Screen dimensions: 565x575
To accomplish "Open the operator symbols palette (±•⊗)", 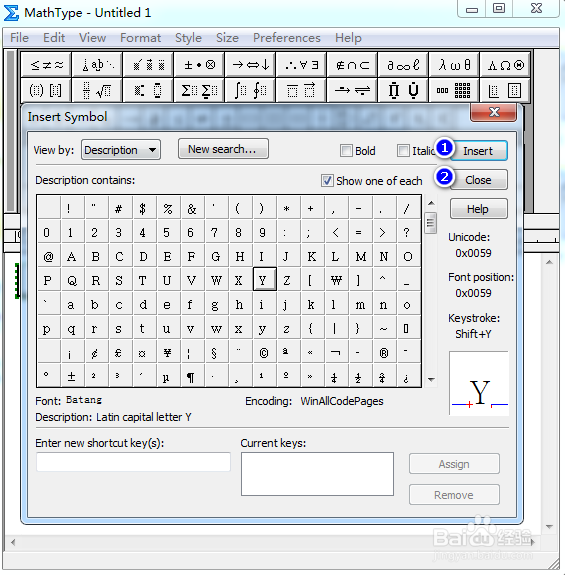I will click(x=199, y=65).
